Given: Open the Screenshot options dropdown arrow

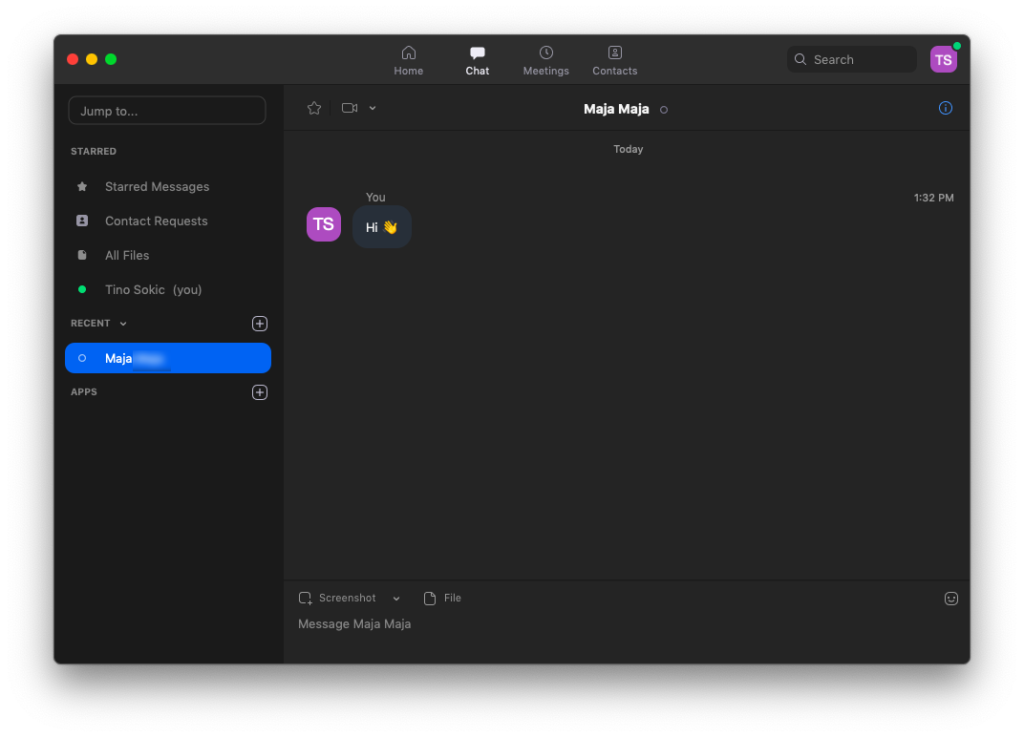Looking at the screenshot, I should (x=396, y=598).
